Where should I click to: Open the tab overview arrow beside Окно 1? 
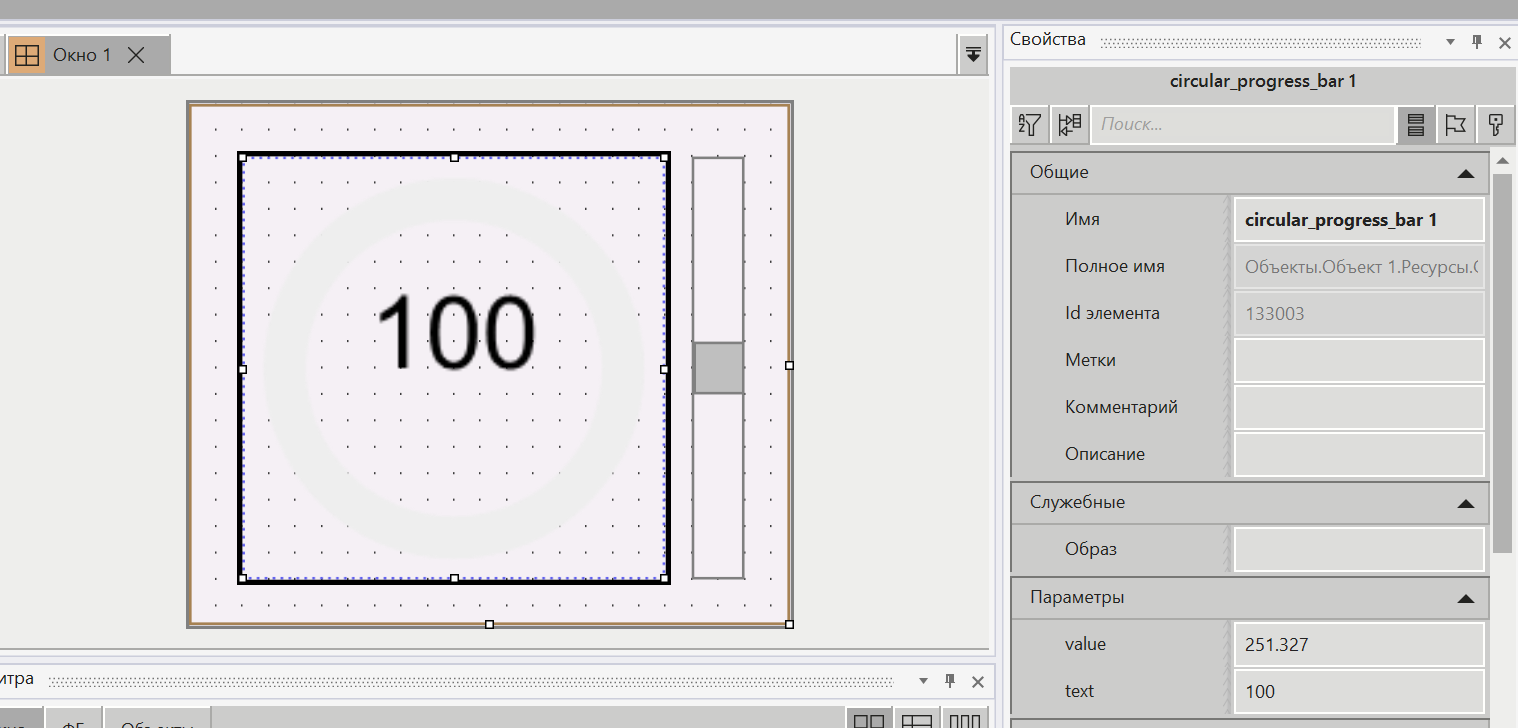click(972, 55)
